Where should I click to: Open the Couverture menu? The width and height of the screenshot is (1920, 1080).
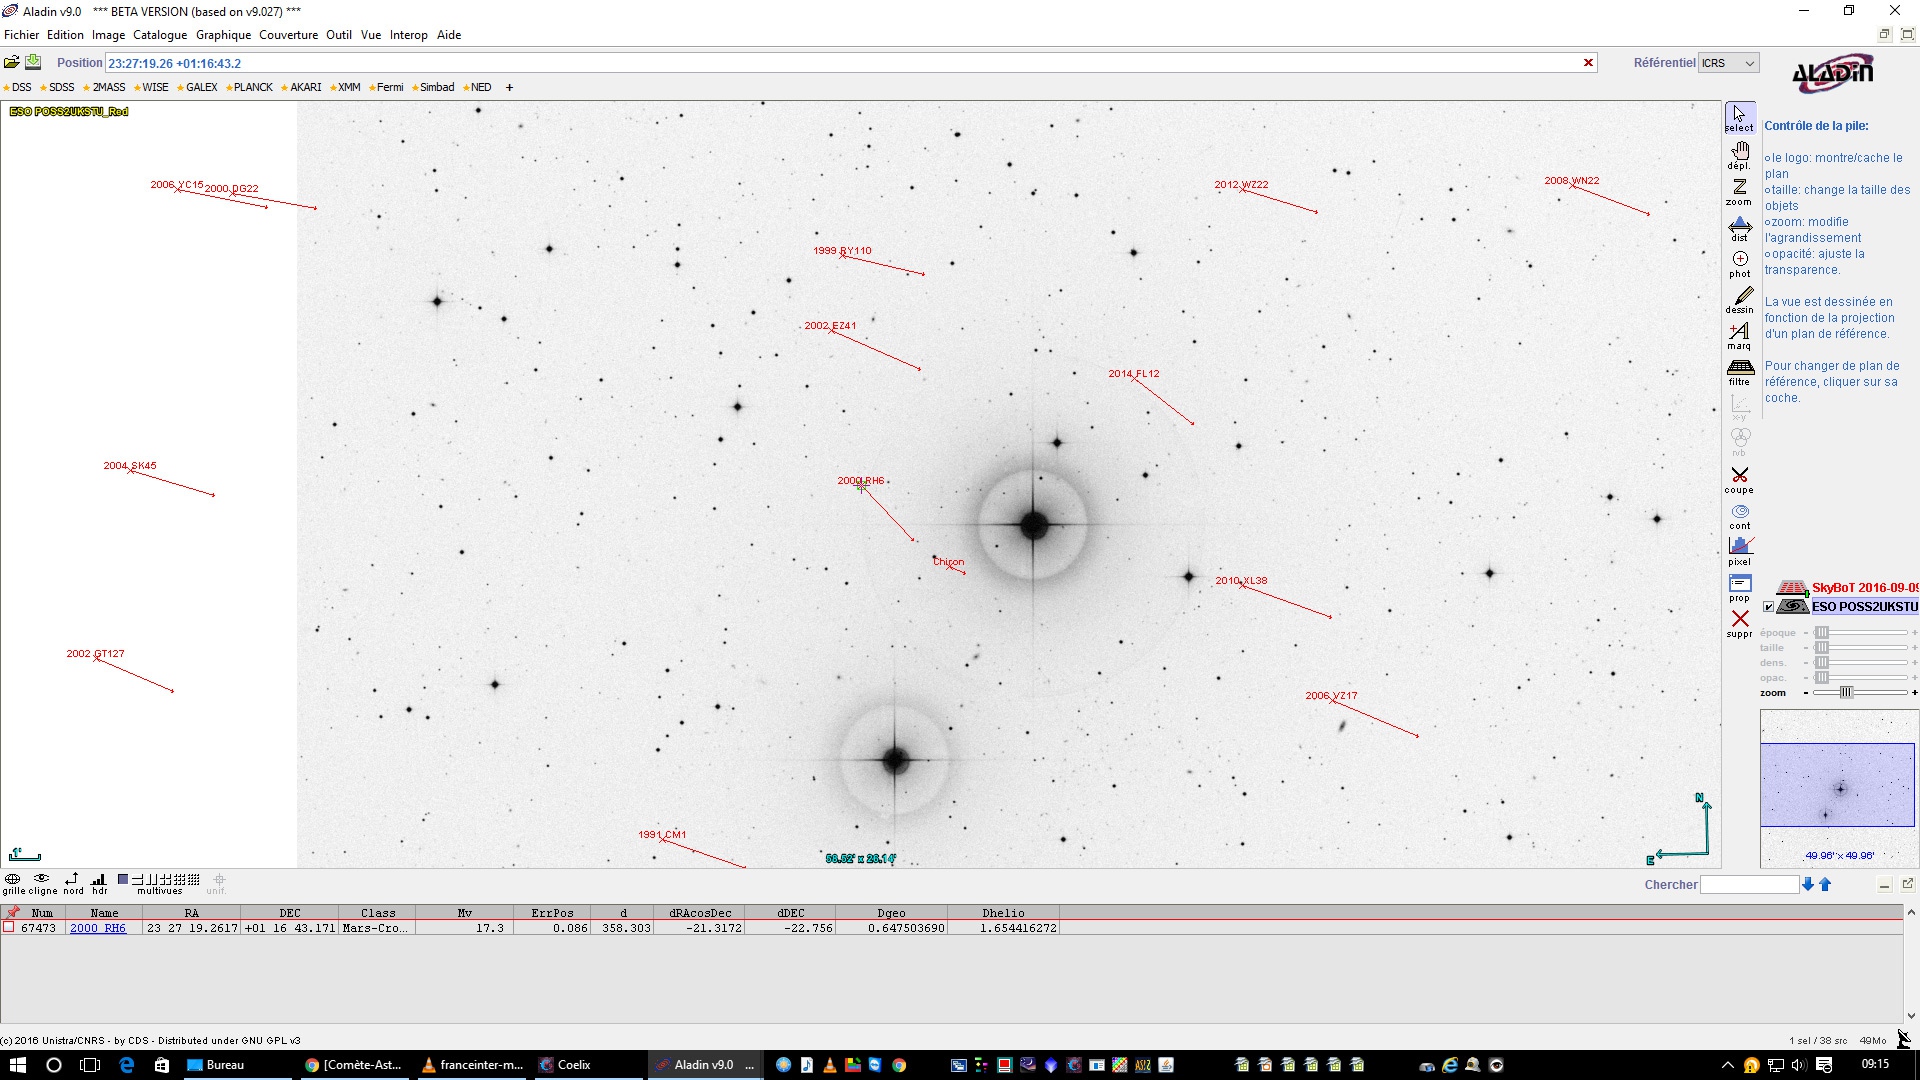pyautogui.click(x=288, y=35)
